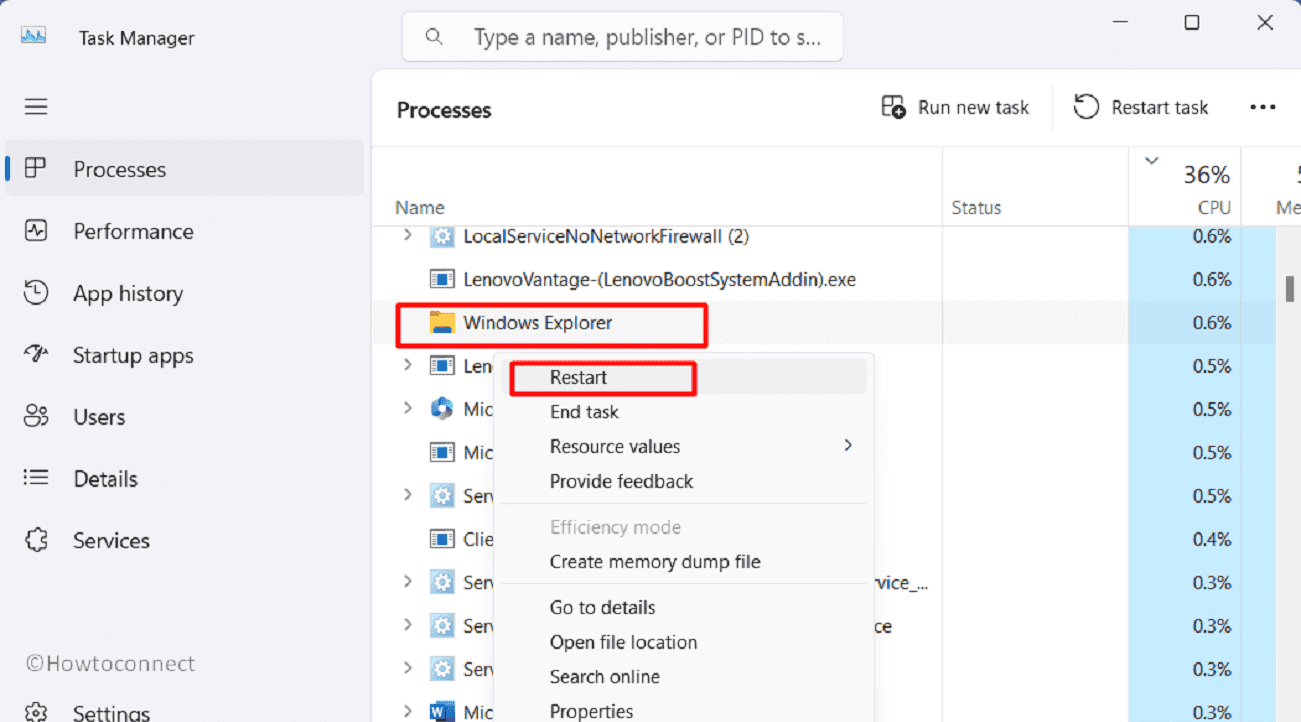Viewport: 1301px width, 722px height.
Task: Open the Resource values submenu arrow
Action: coord(848,445)
